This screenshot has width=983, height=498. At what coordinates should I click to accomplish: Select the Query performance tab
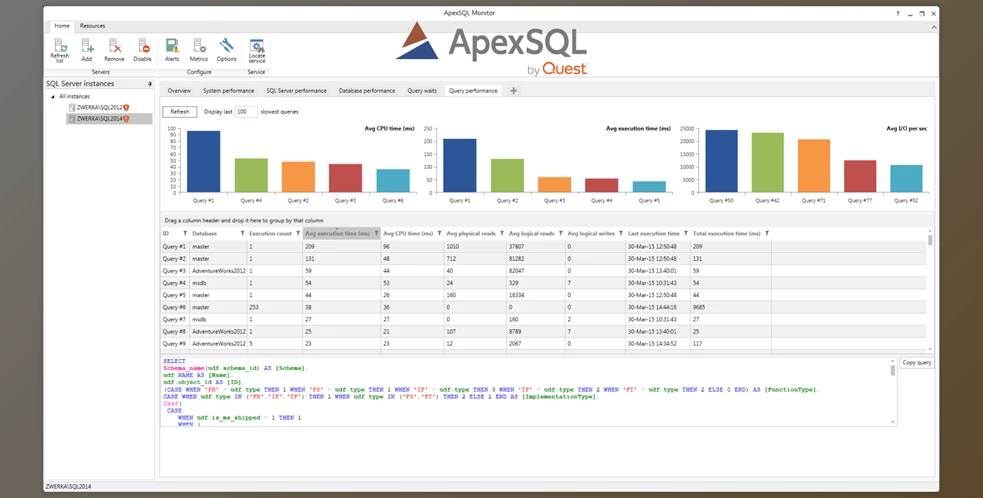[x=473, y=91]
